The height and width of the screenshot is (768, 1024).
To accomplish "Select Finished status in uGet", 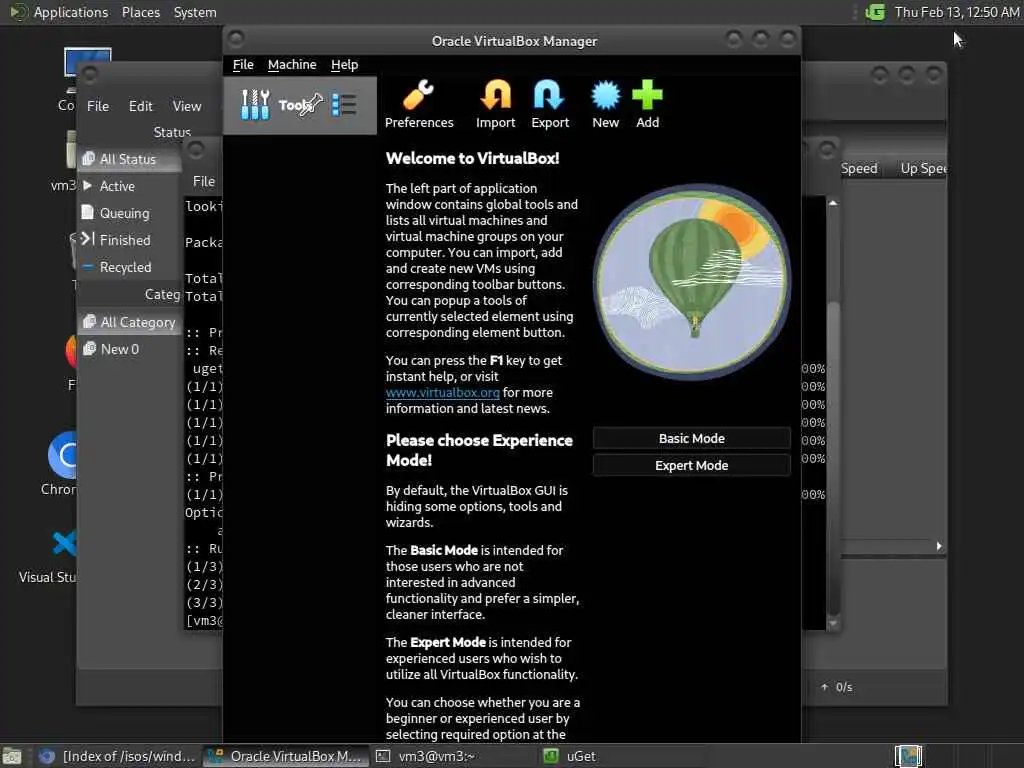I will (x=129, y=240).
